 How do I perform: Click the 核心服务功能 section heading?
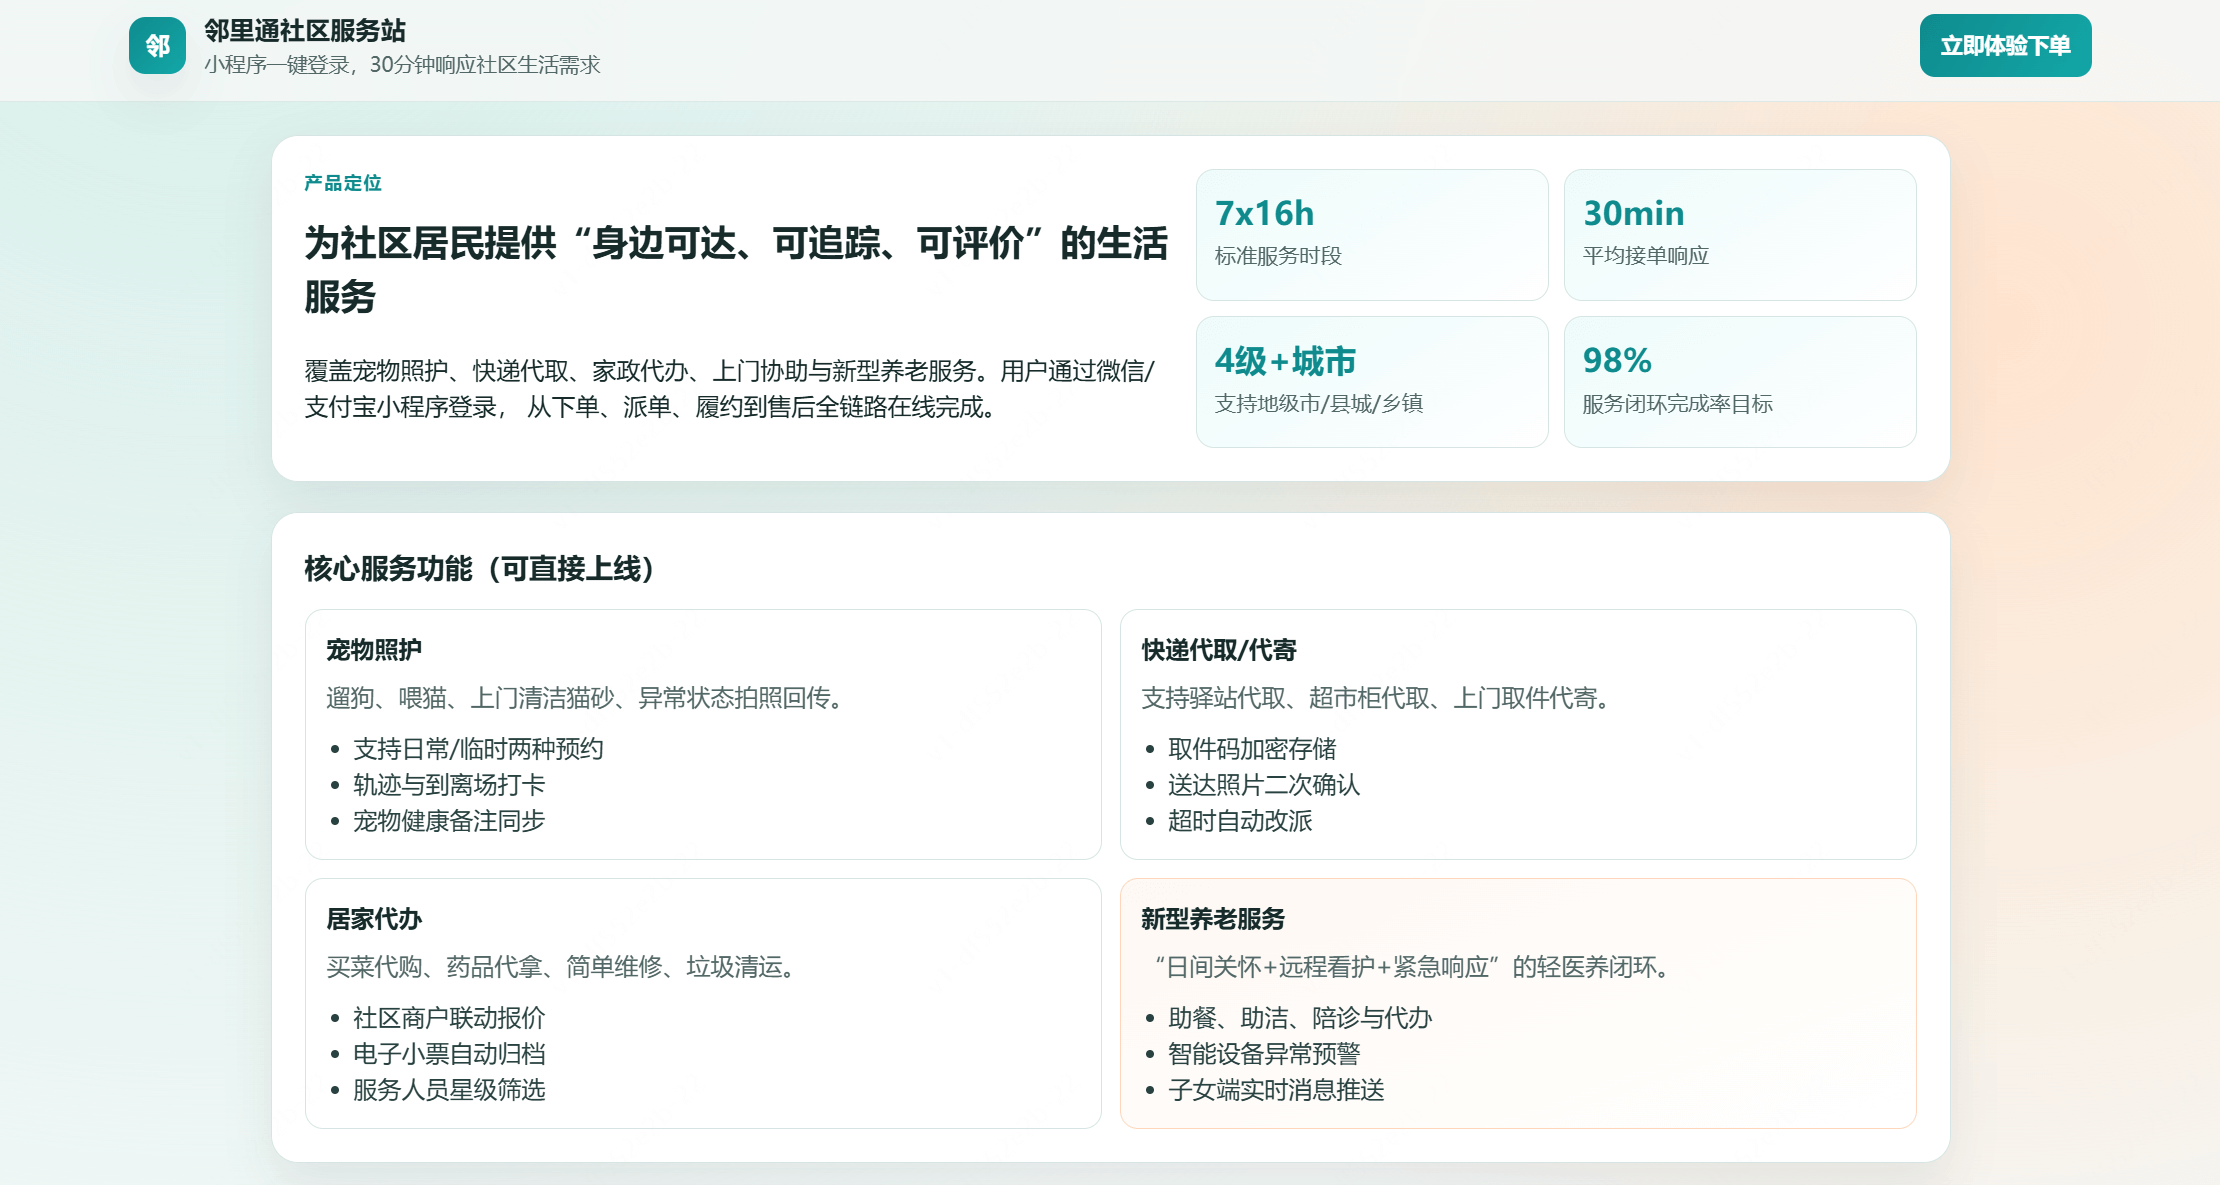(480, 569)
